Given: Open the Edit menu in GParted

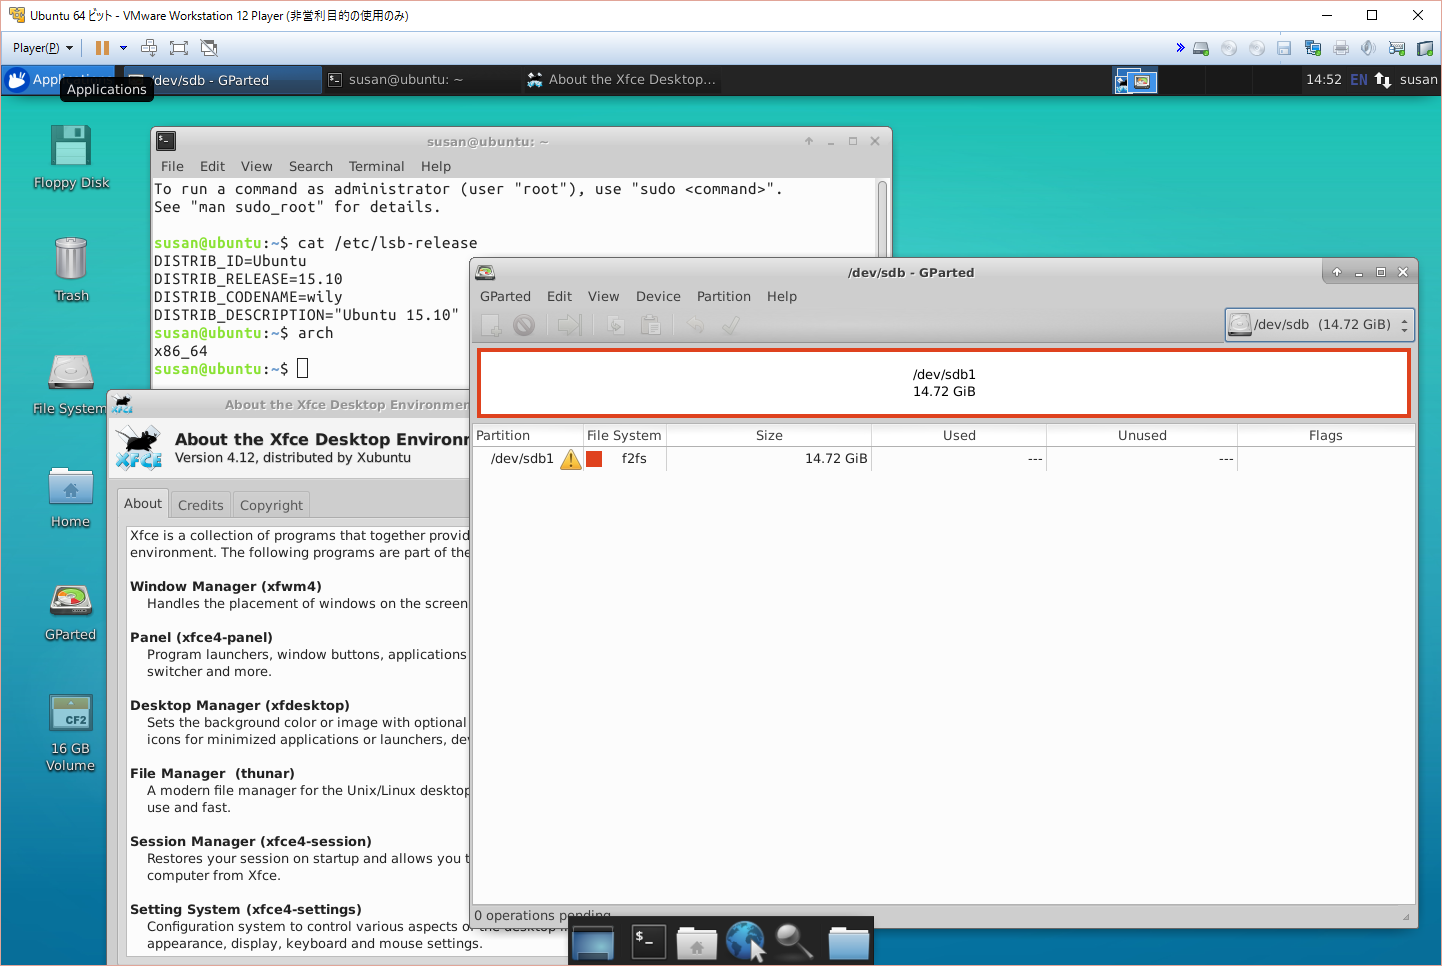Looking at the screenshot, I should (x=559, y=297).
